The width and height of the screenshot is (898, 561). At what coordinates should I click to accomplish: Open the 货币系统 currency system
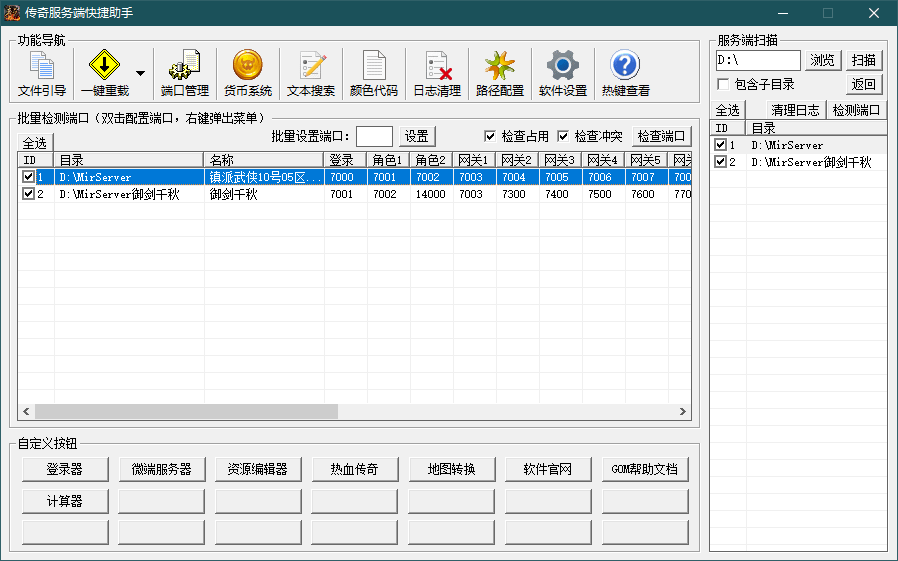247,74
